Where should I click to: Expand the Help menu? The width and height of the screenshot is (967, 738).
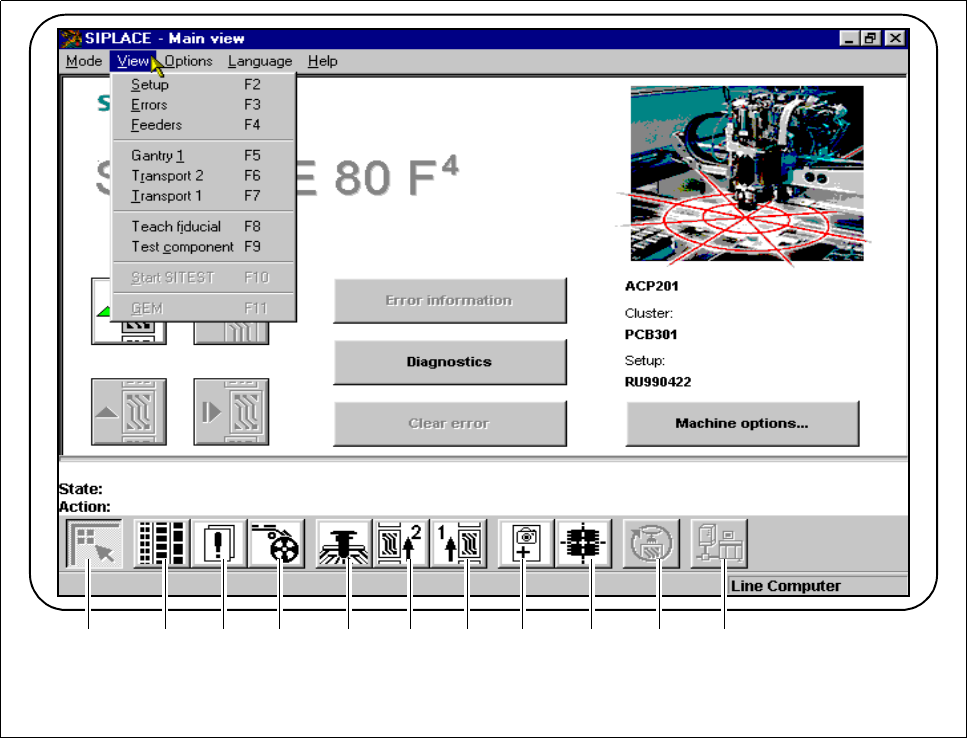click(x=322, y=61)
